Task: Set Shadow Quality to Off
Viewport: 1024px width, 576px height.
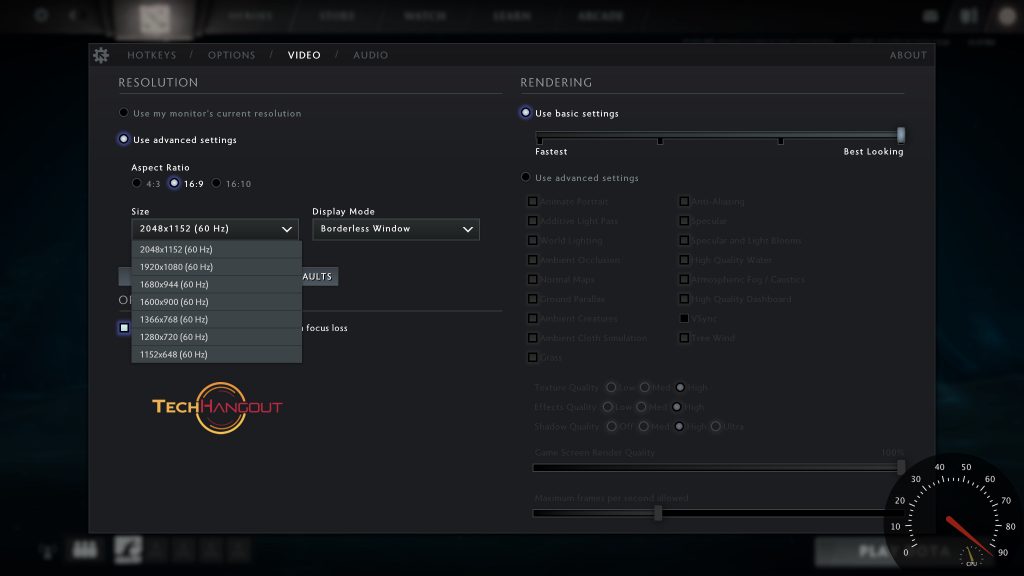Action: [611, 426]
